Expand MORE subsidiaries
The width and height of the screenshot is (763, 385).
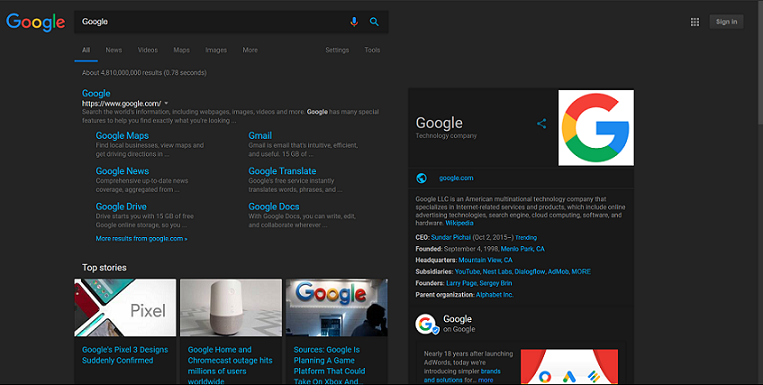[x=581, y=272]
